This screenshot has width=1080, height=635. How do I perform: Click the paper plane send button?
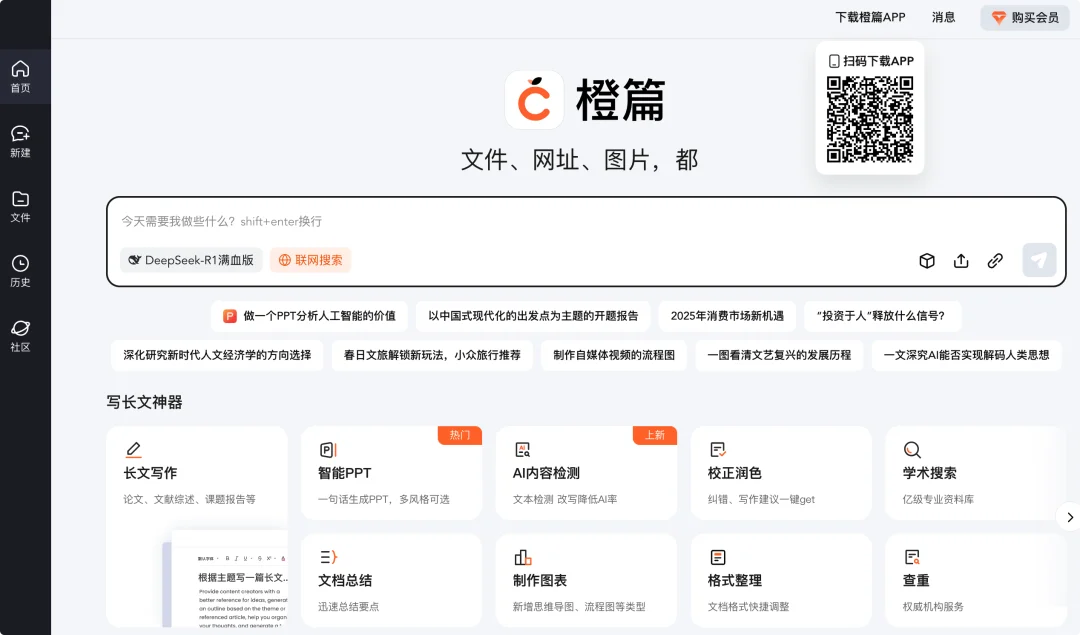click(x=1039, y=260)
